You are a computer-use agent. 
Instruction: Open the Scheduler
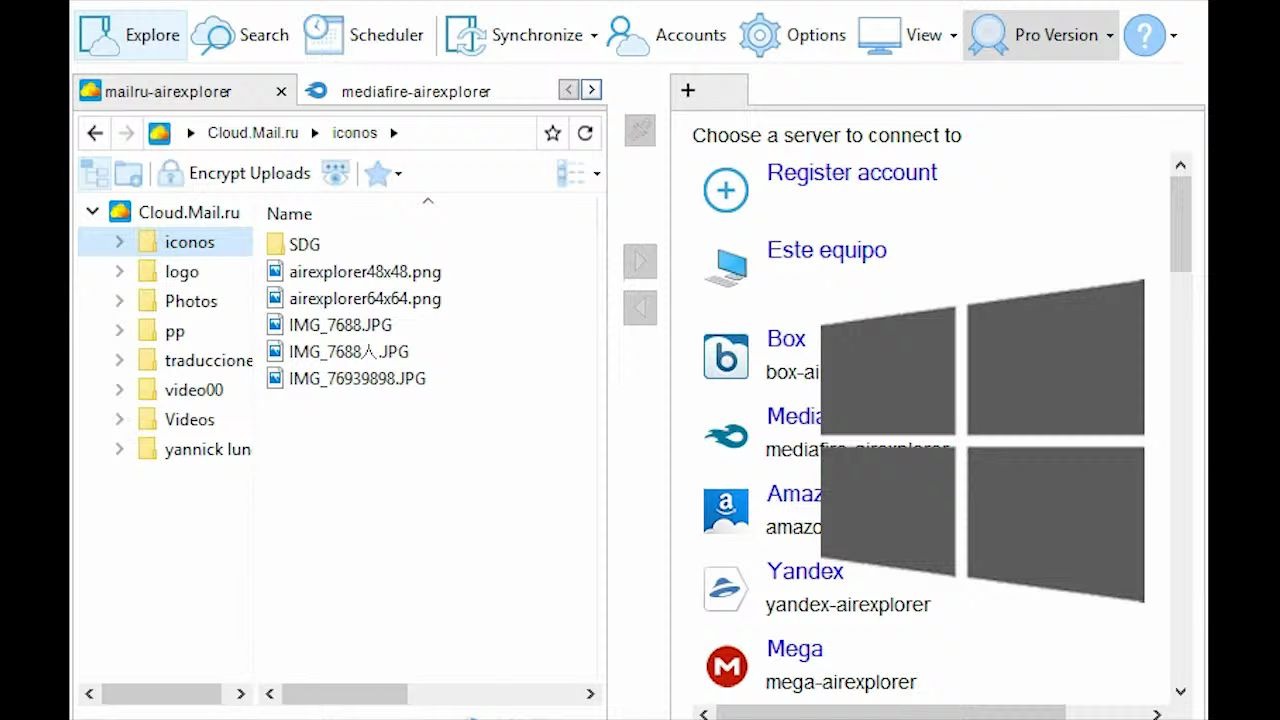point(364,35)
